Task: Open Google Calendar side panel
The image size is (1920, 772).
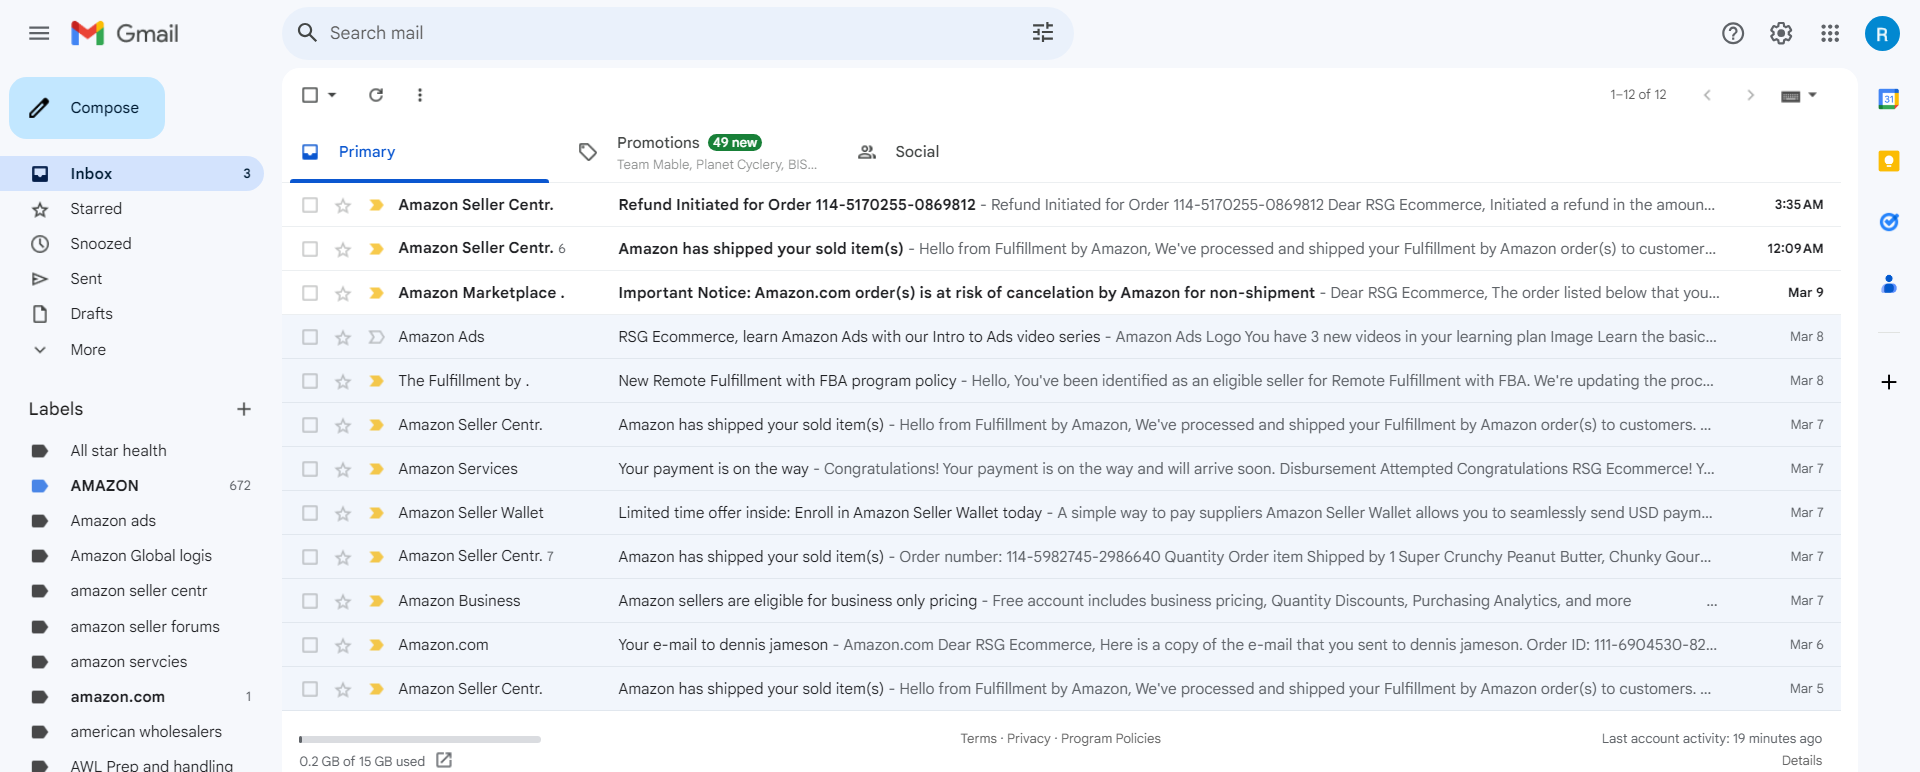Action: (x=1889, y=99)
